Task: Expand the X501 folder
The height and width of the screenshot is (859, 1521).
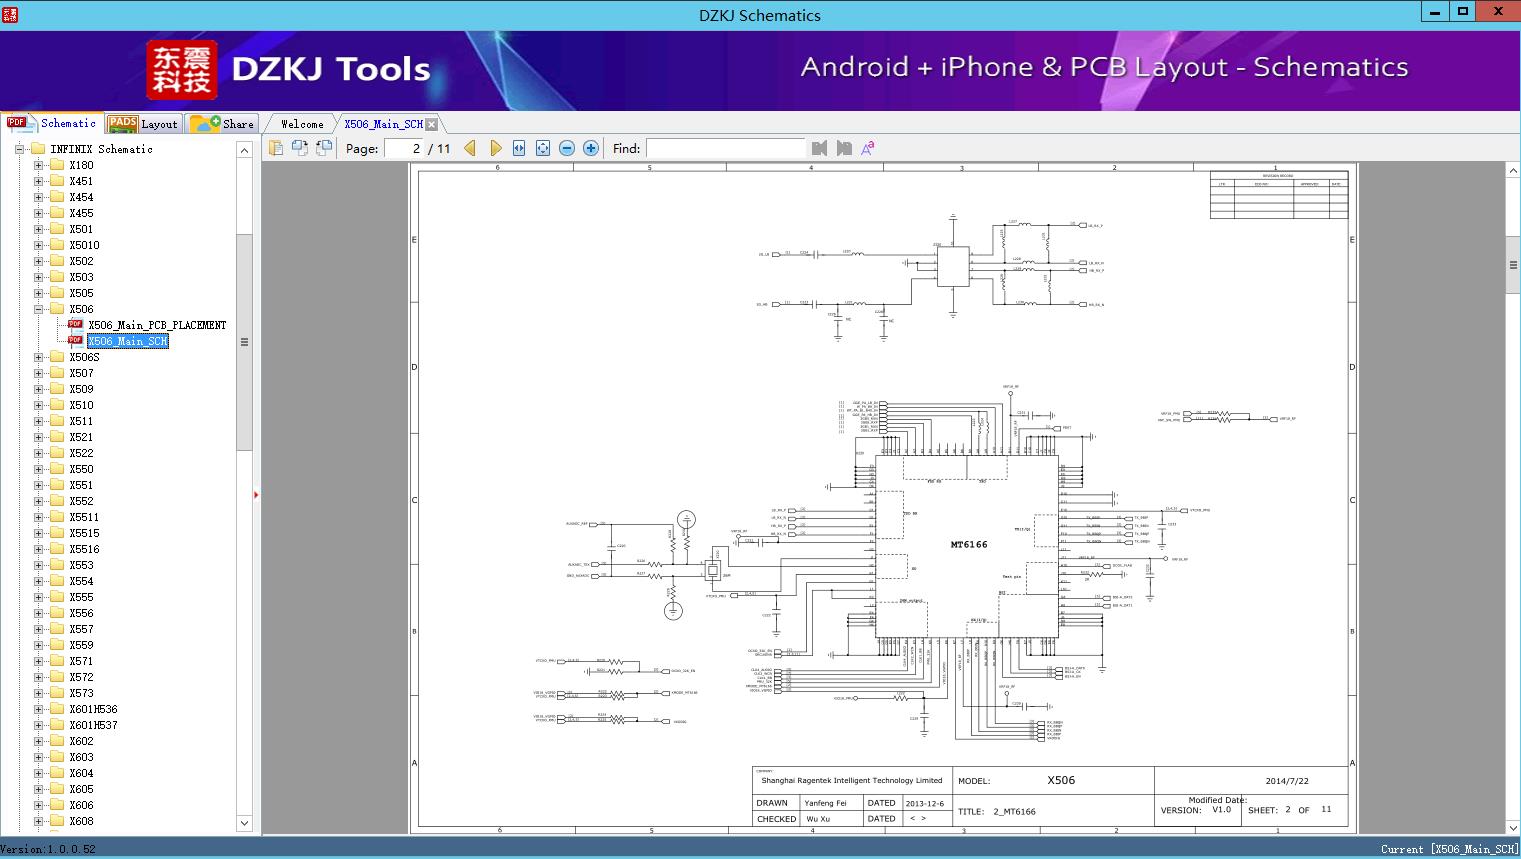Action: click(x=38, y=229)
